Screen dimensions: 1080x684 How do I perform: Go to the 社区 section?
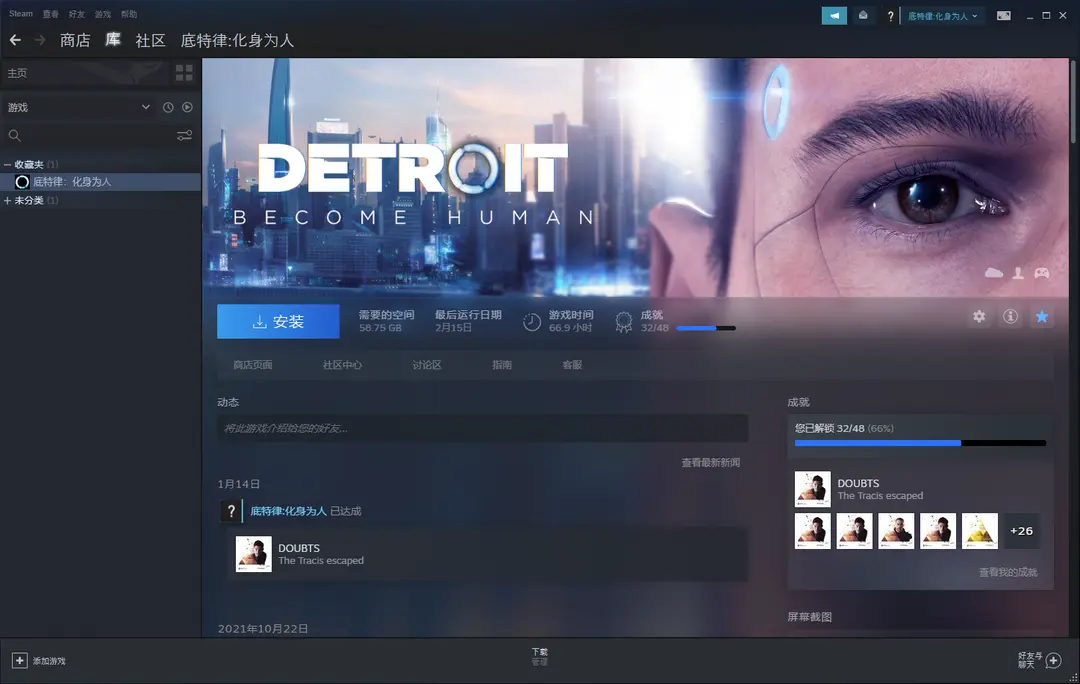pos(151,41)
